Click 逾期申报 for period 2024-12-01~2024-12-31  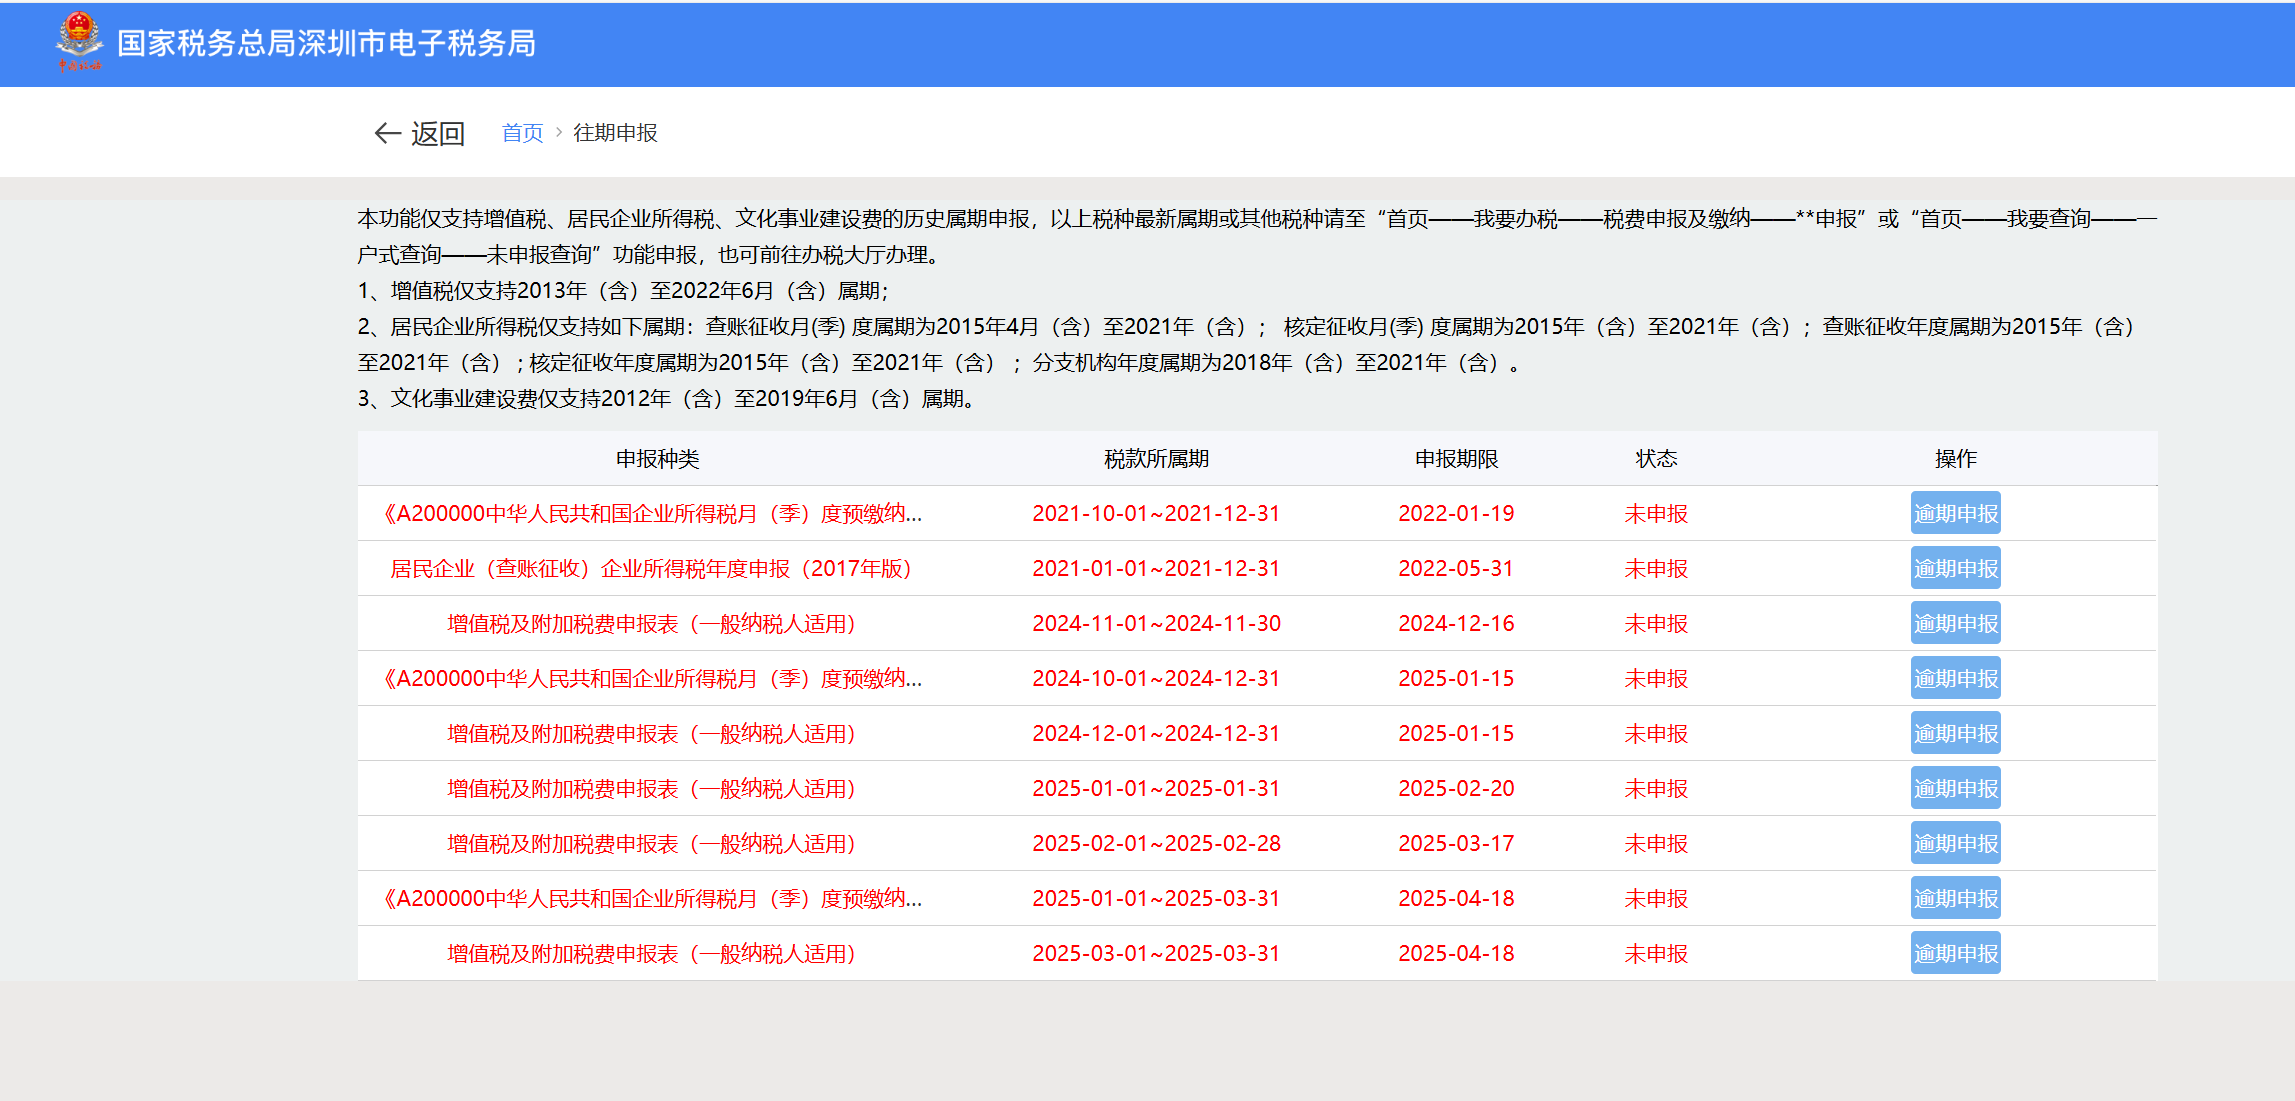1955,733
